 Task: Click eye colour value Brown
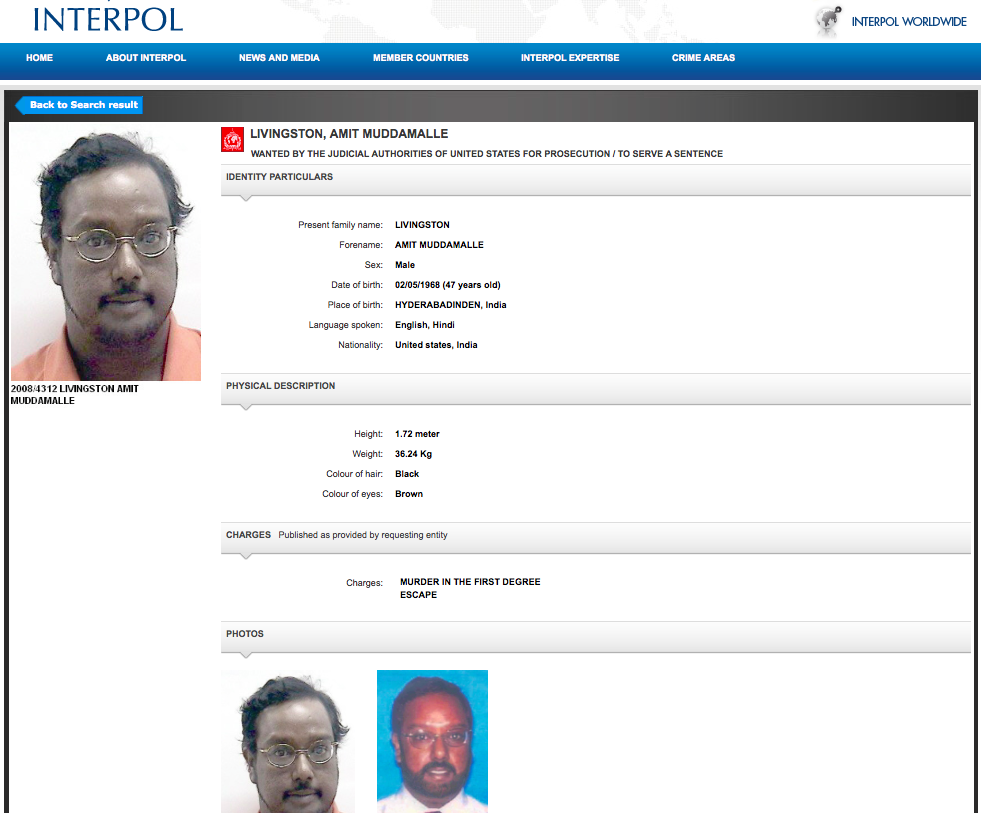pyautogui.click(x=409, y=494)
